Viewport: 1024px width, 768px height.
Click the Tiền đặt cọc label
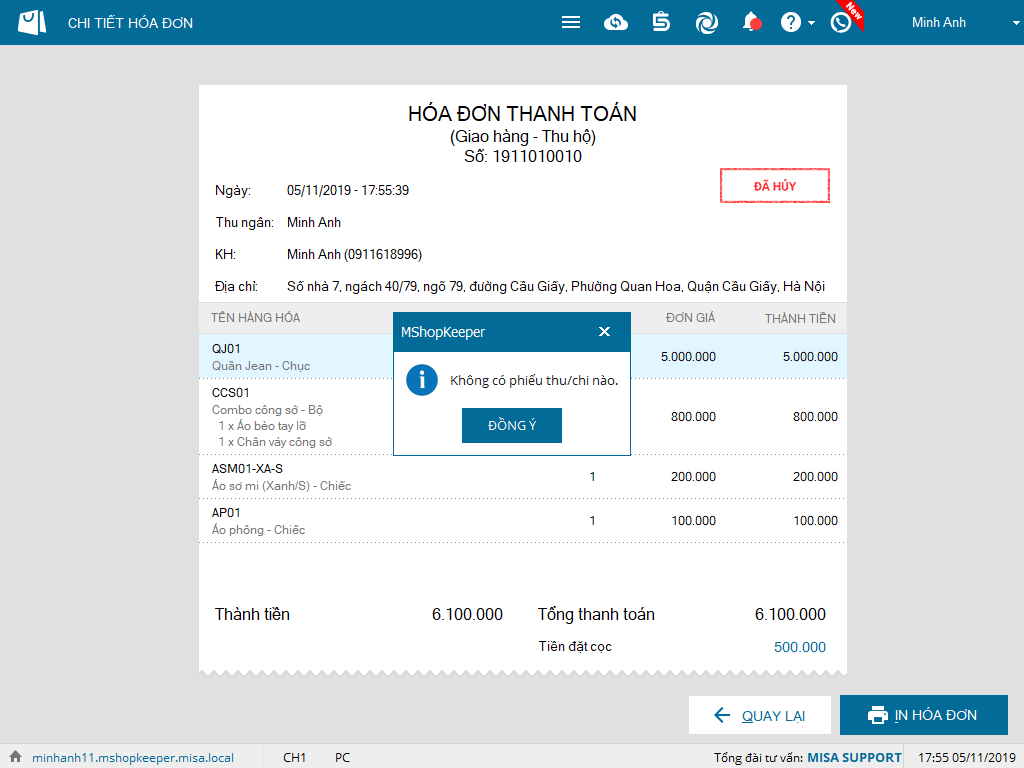(575, 647)
